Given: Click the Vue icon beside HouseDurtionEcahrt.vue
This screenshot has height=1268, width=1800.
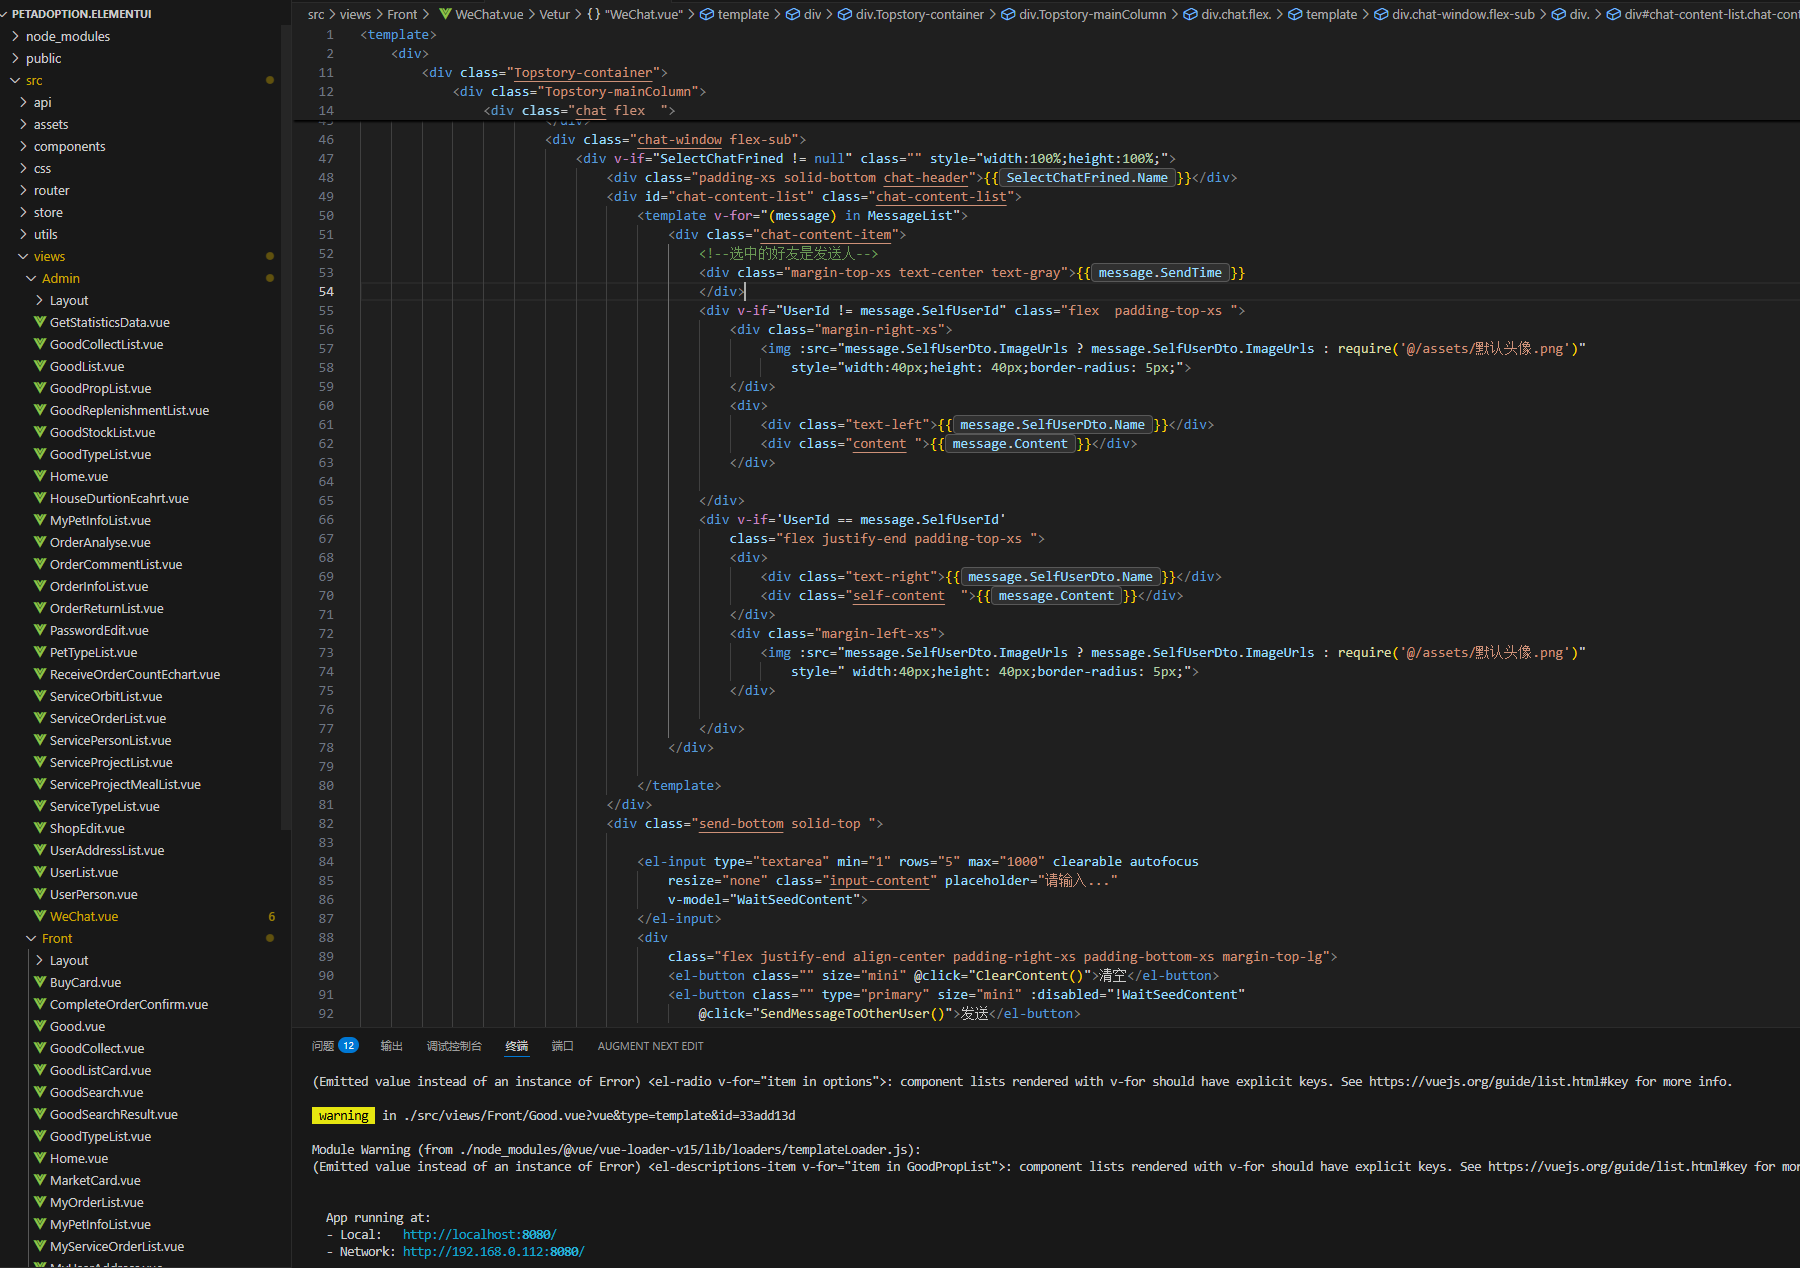Looking at the screenshot, I should coord(40,498).
